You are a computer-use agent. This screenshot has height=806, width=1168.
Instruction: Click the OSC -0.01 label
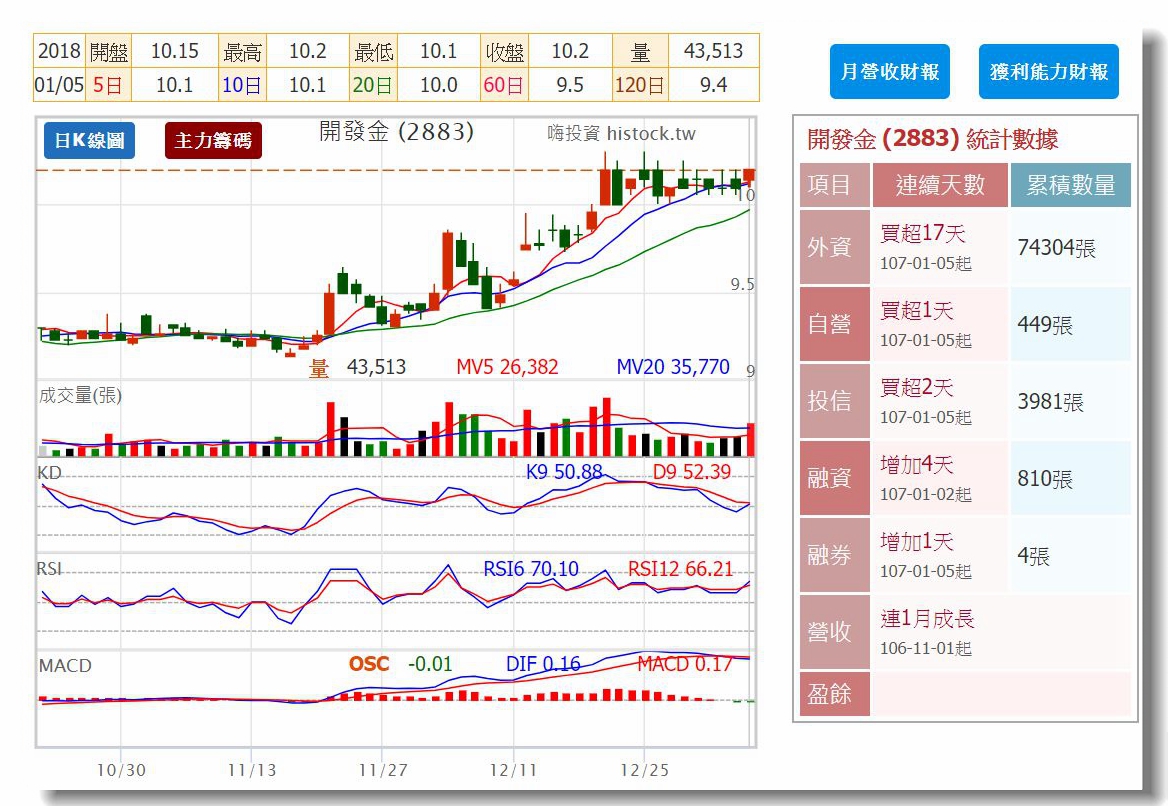click(x=401, y=664)
